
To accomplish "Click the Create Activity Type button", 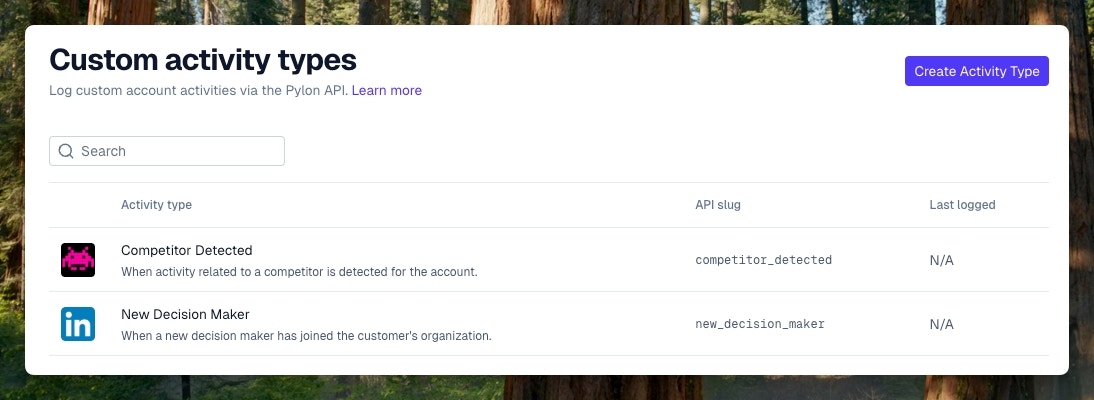I will tap(977, 71).
